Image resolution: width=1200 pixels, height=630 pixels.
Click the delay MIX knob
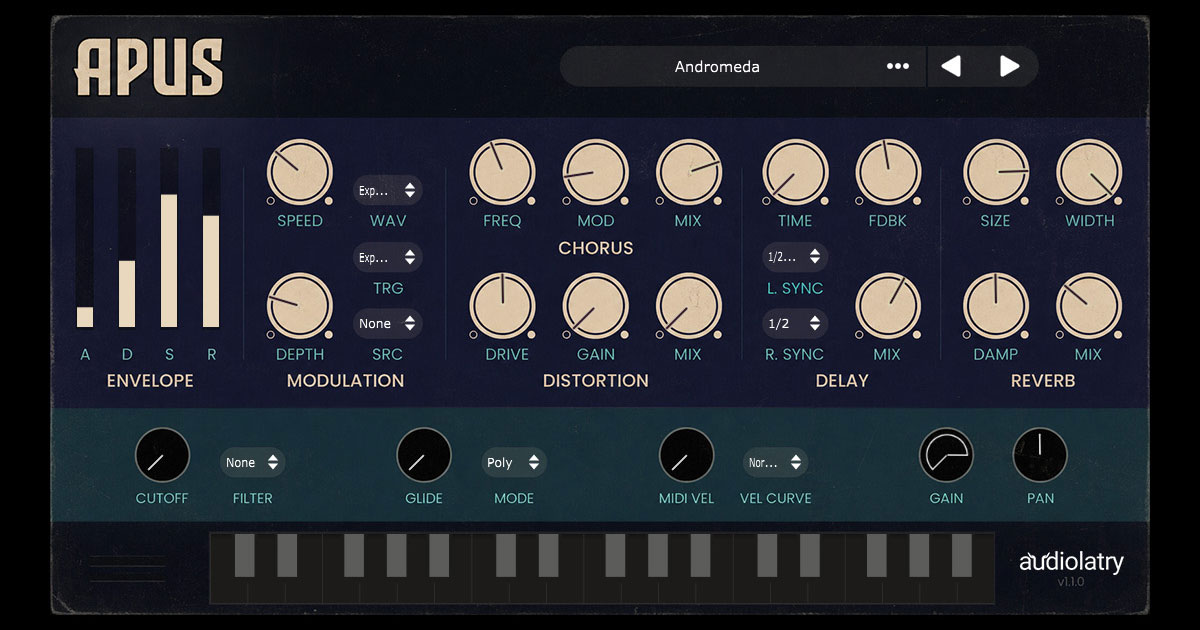(888, 306)
